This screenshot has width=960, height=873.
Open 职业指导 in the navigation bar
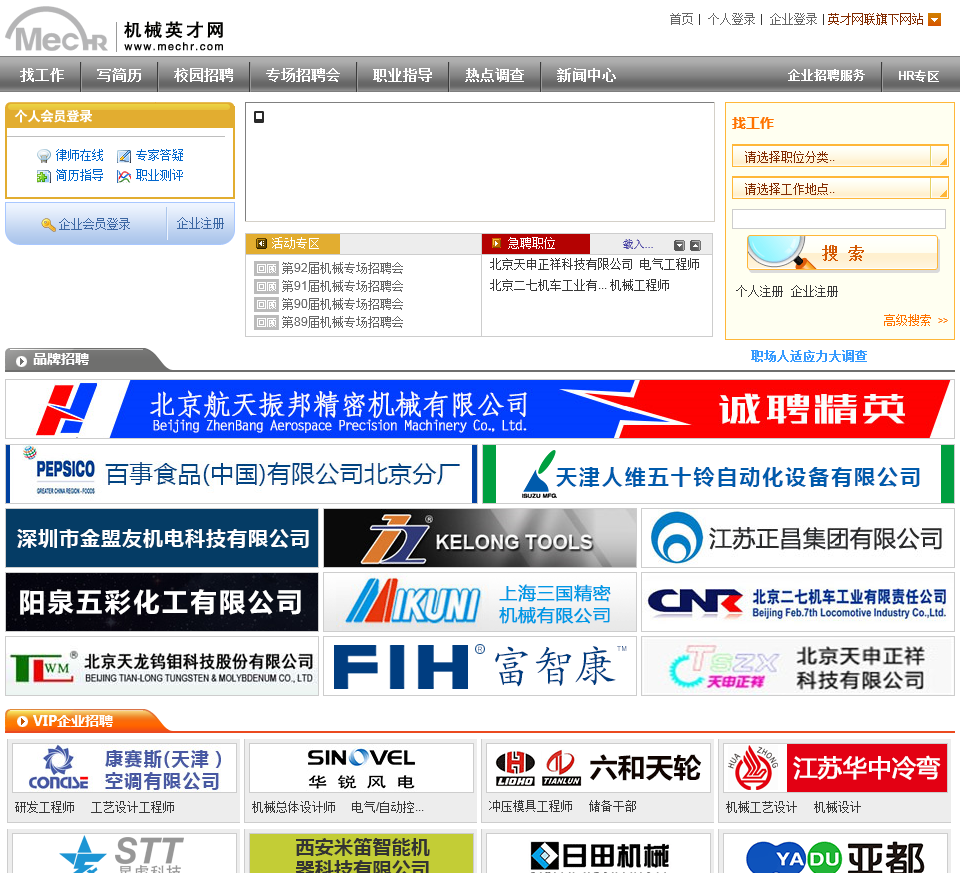coord(403,75)
